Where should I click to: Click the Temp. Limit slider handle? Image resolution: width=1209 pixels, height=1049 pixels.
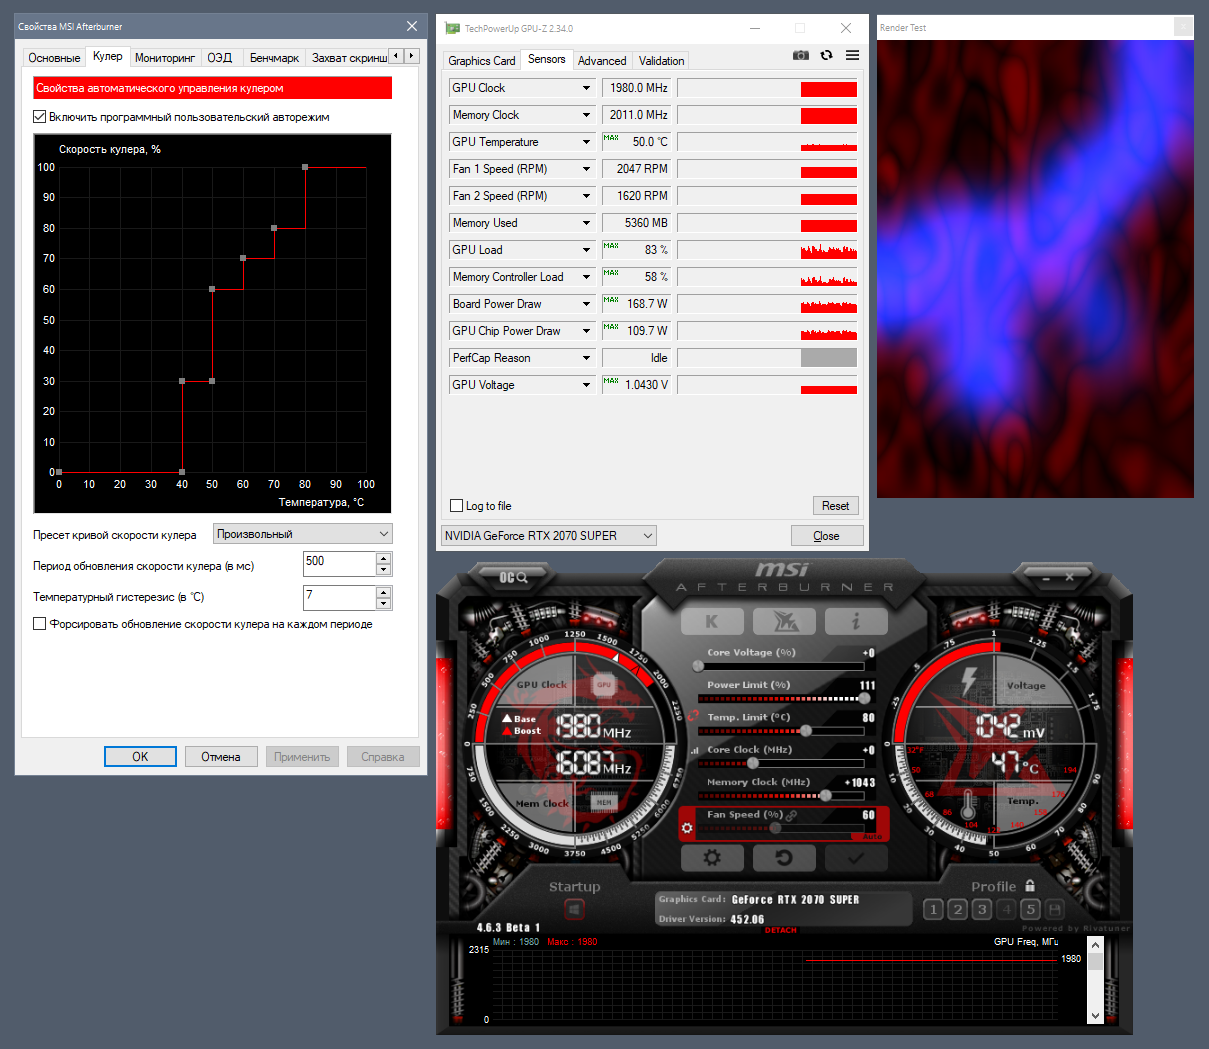[806, 731]
